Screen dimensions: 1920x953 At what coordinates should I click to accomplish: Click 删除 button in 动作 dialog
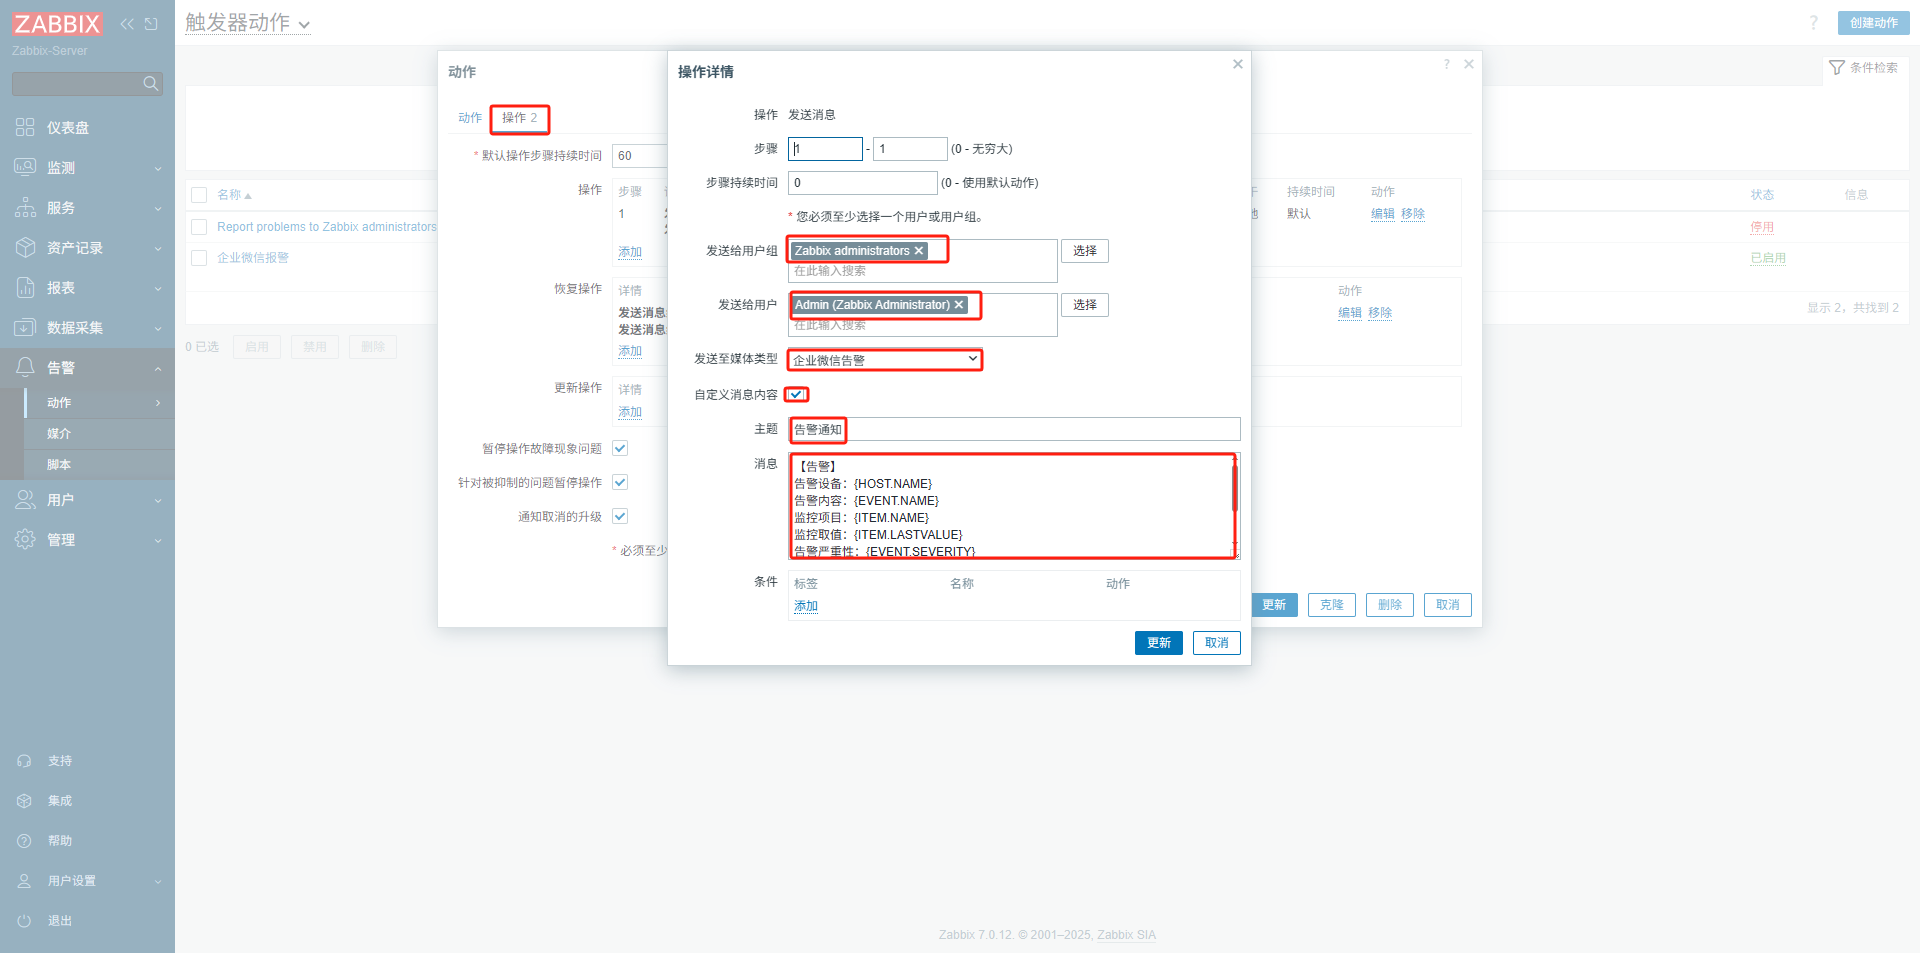coord(1390,605)
